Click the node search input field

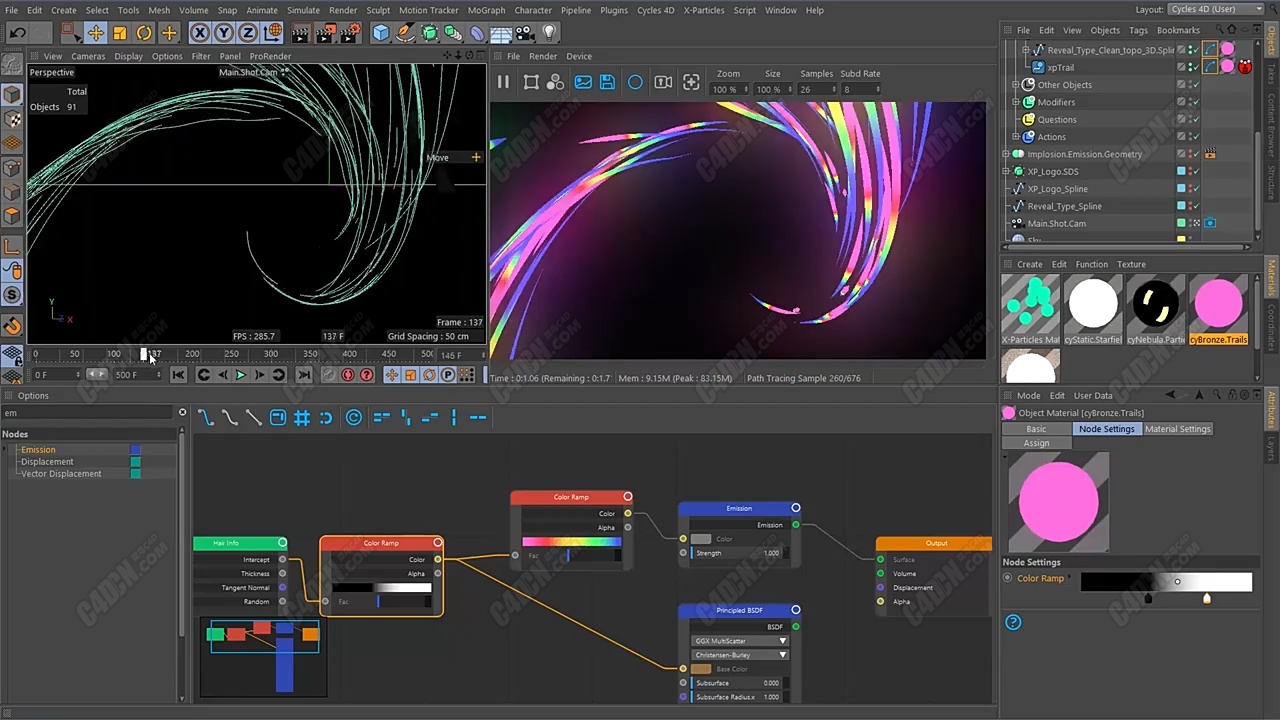pyautogui.click(x=88, y=412)
